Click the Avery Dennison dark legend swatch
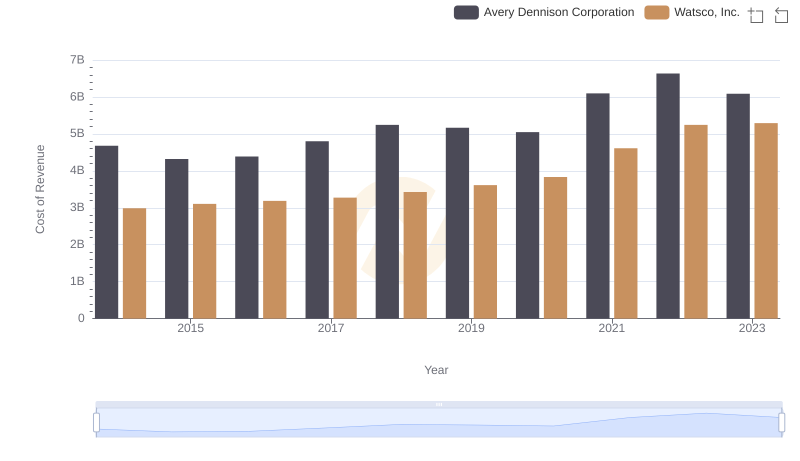The width and height of the screenshot is (800, 461). [466, 12]
